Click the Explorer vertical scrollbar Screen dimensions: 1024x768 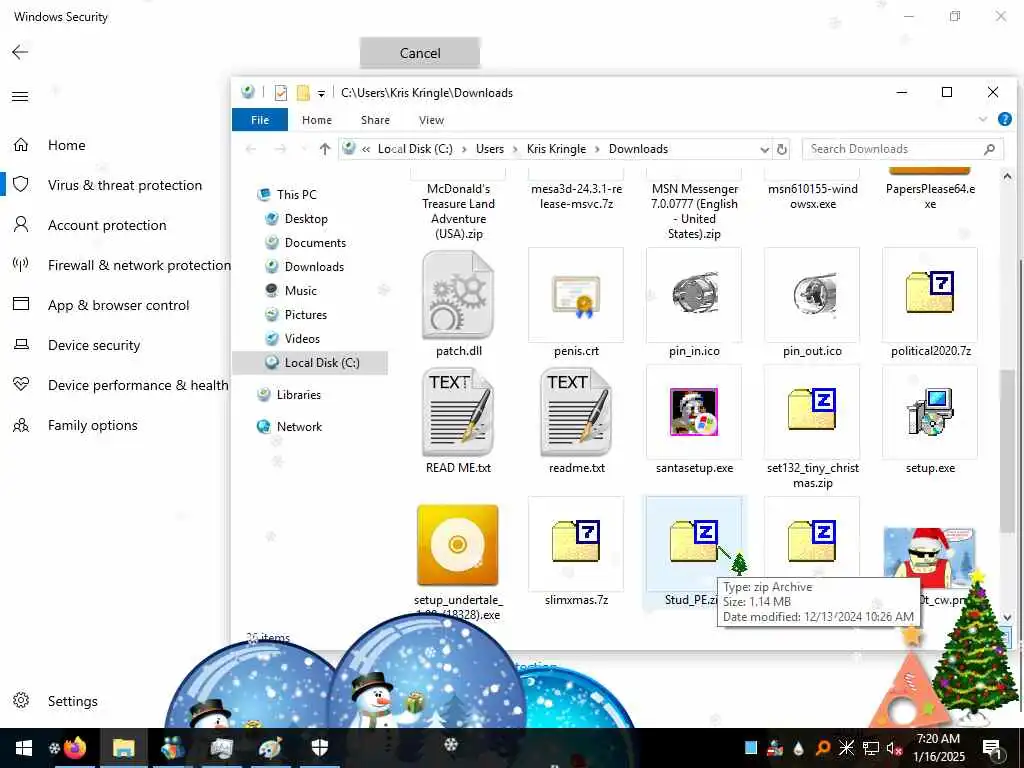1007,451
